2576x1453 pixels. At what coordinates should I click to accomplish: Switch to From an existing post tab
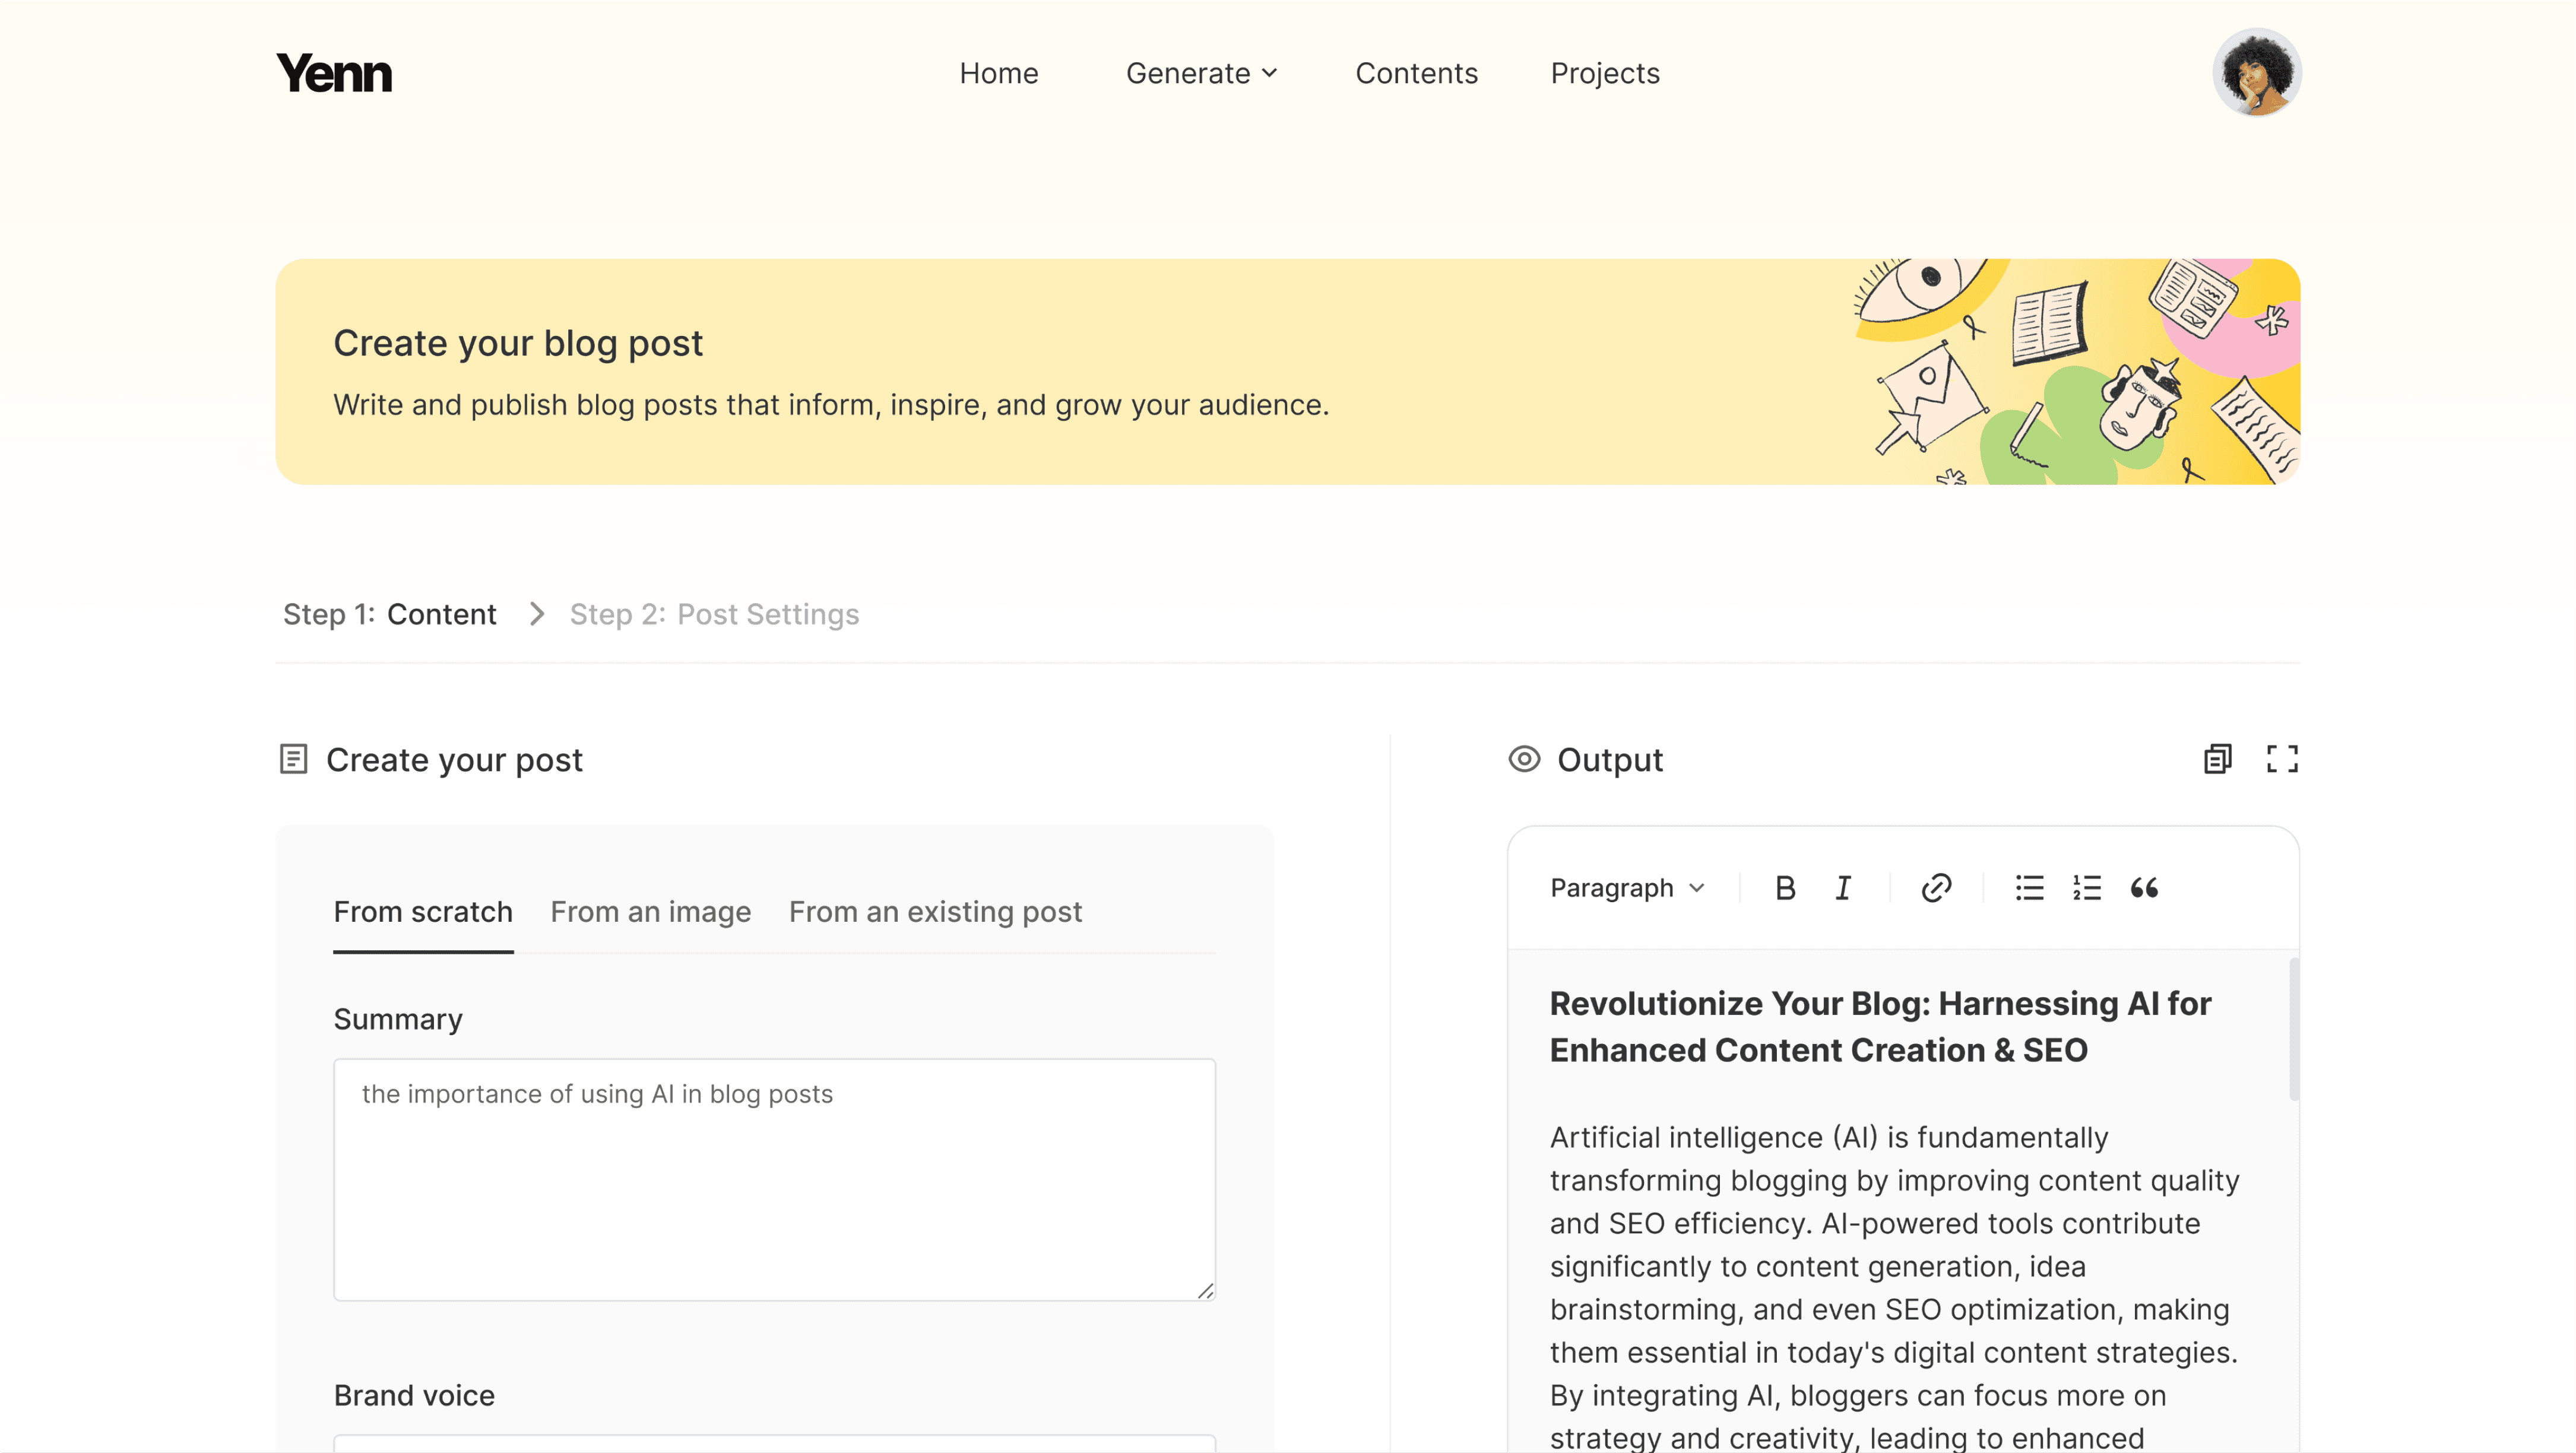click(935, 912)
